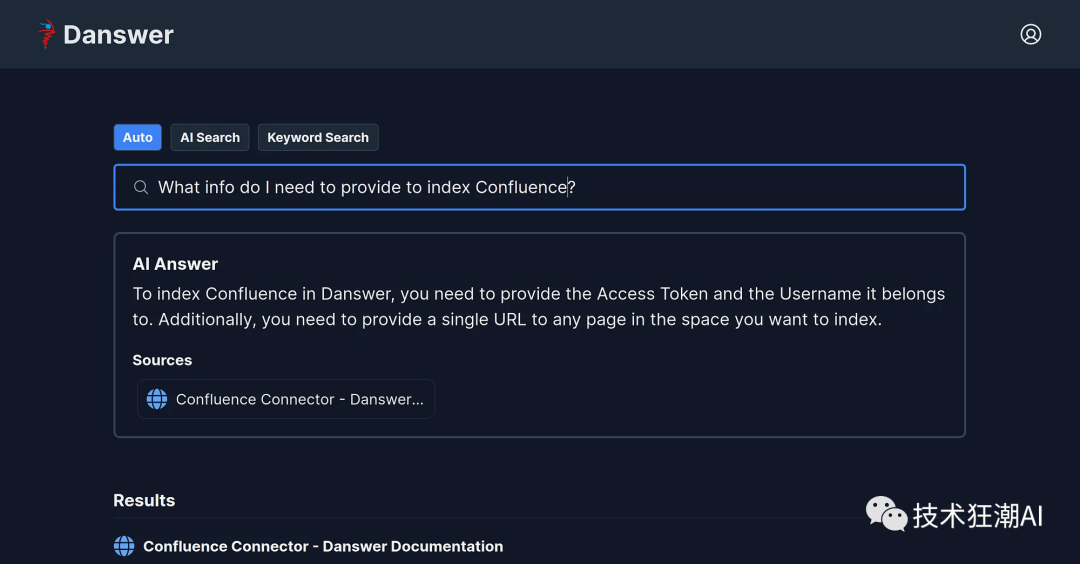Open the user profile icon
The width and height of the screenshot is (1080, 564).
click(x=1030, y=34)
